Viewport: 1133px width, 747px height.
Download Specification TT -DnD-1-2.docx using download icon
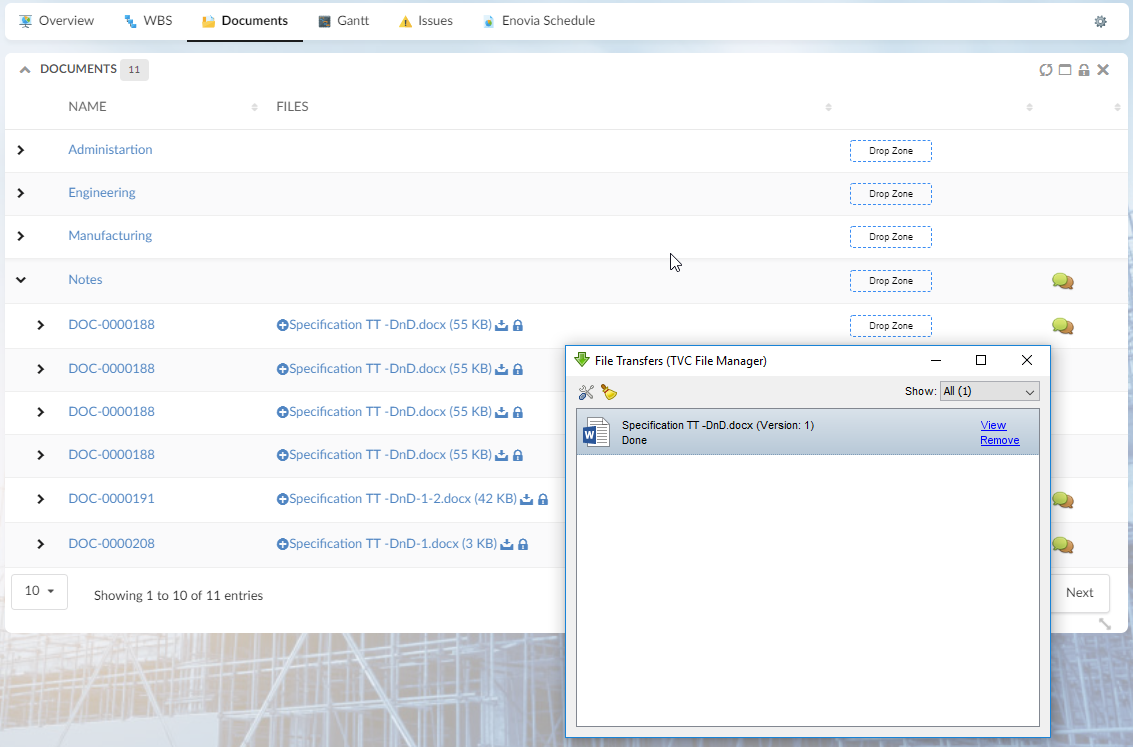click(527, 499)
